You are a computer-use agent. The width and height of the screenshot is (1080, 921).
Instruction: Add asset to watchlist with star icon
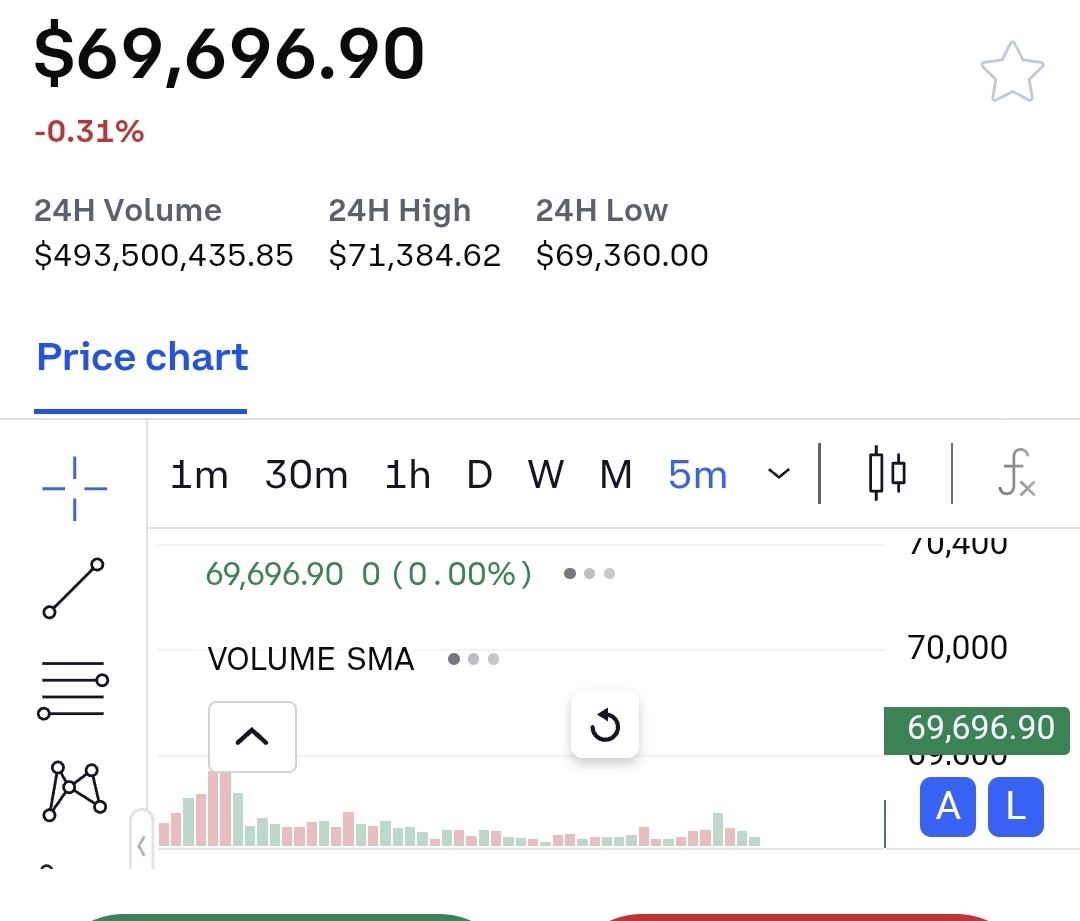1012,72
